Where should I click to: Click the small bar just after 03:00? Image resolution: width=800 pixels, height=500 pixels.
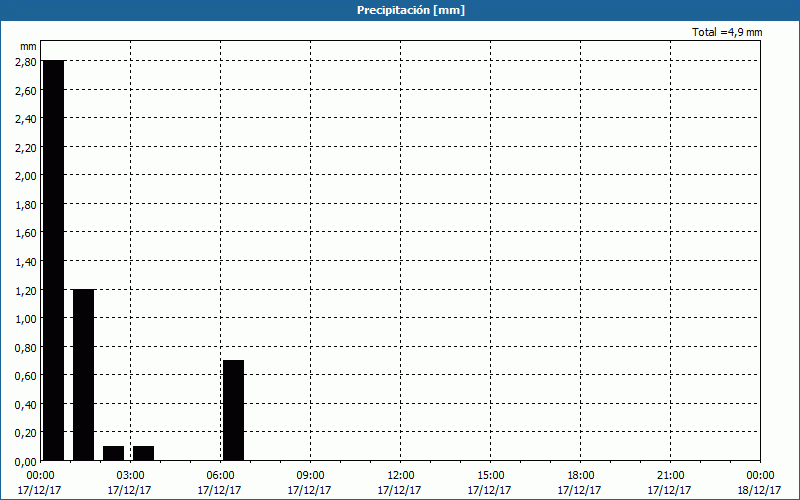tap(143, 453)
